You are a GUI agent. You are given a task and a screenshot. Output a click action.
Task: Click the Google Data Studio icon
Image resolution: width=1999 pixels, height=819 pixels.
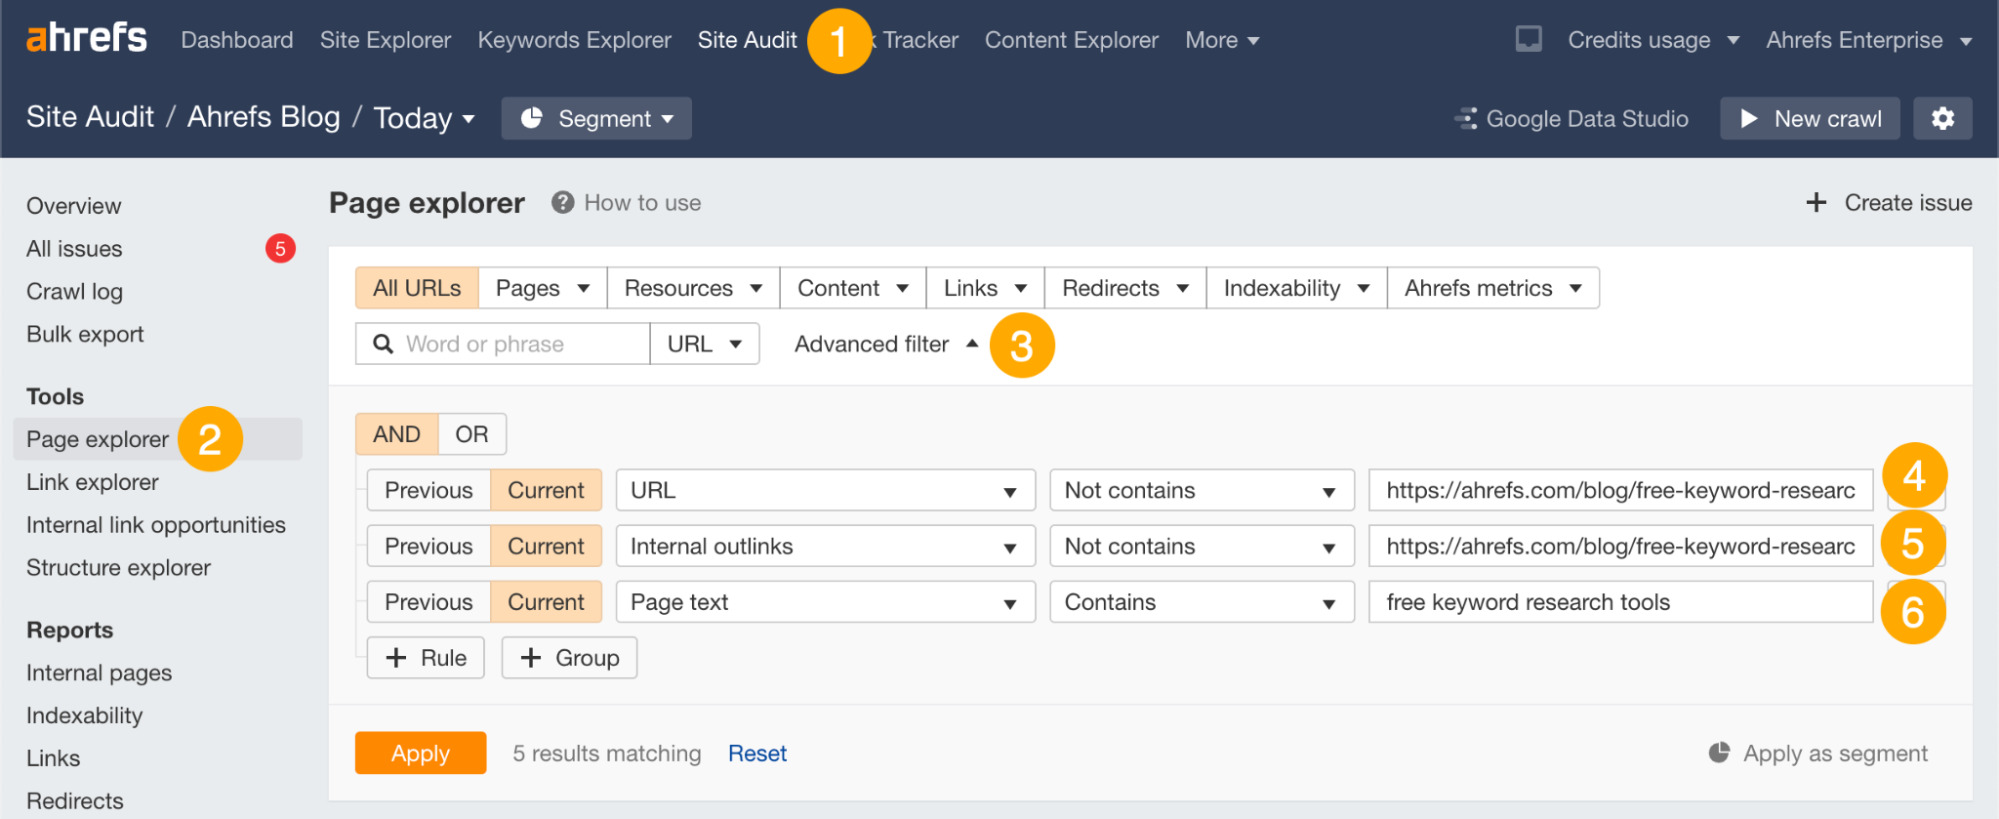point(1466,119)
